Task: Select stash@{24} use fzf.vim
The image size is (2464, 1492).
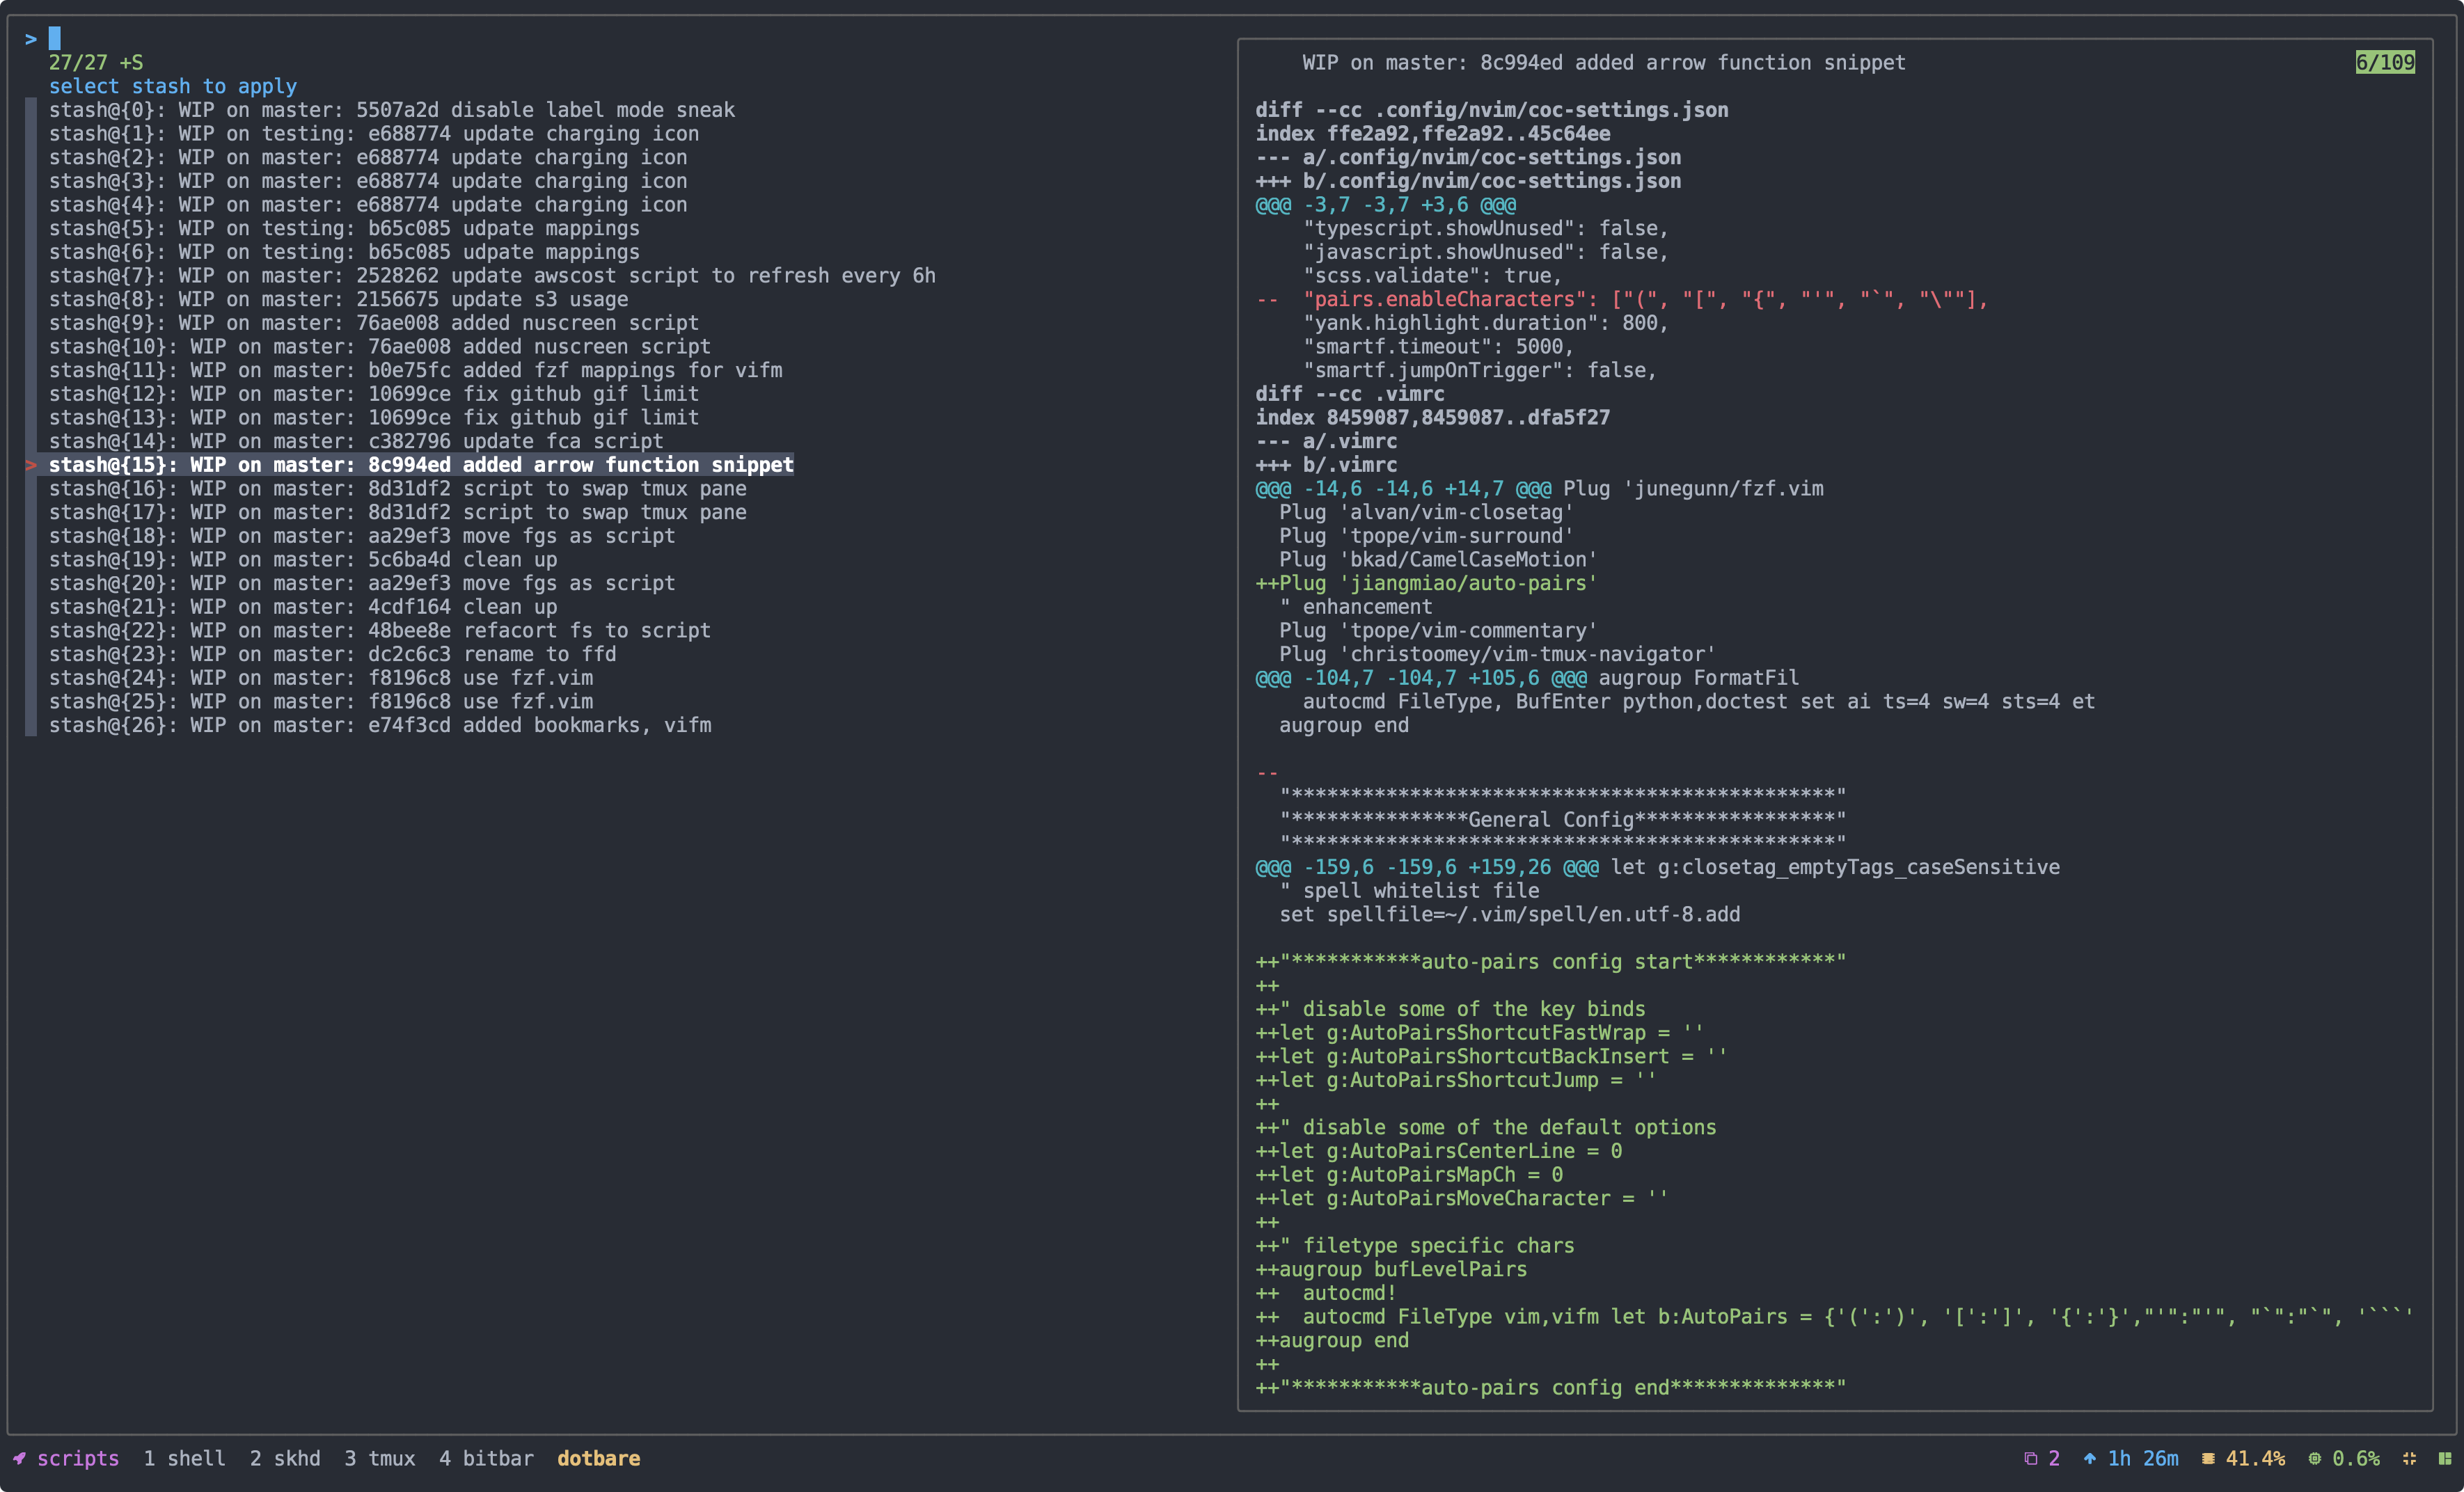Action: (x=321, y=678)
